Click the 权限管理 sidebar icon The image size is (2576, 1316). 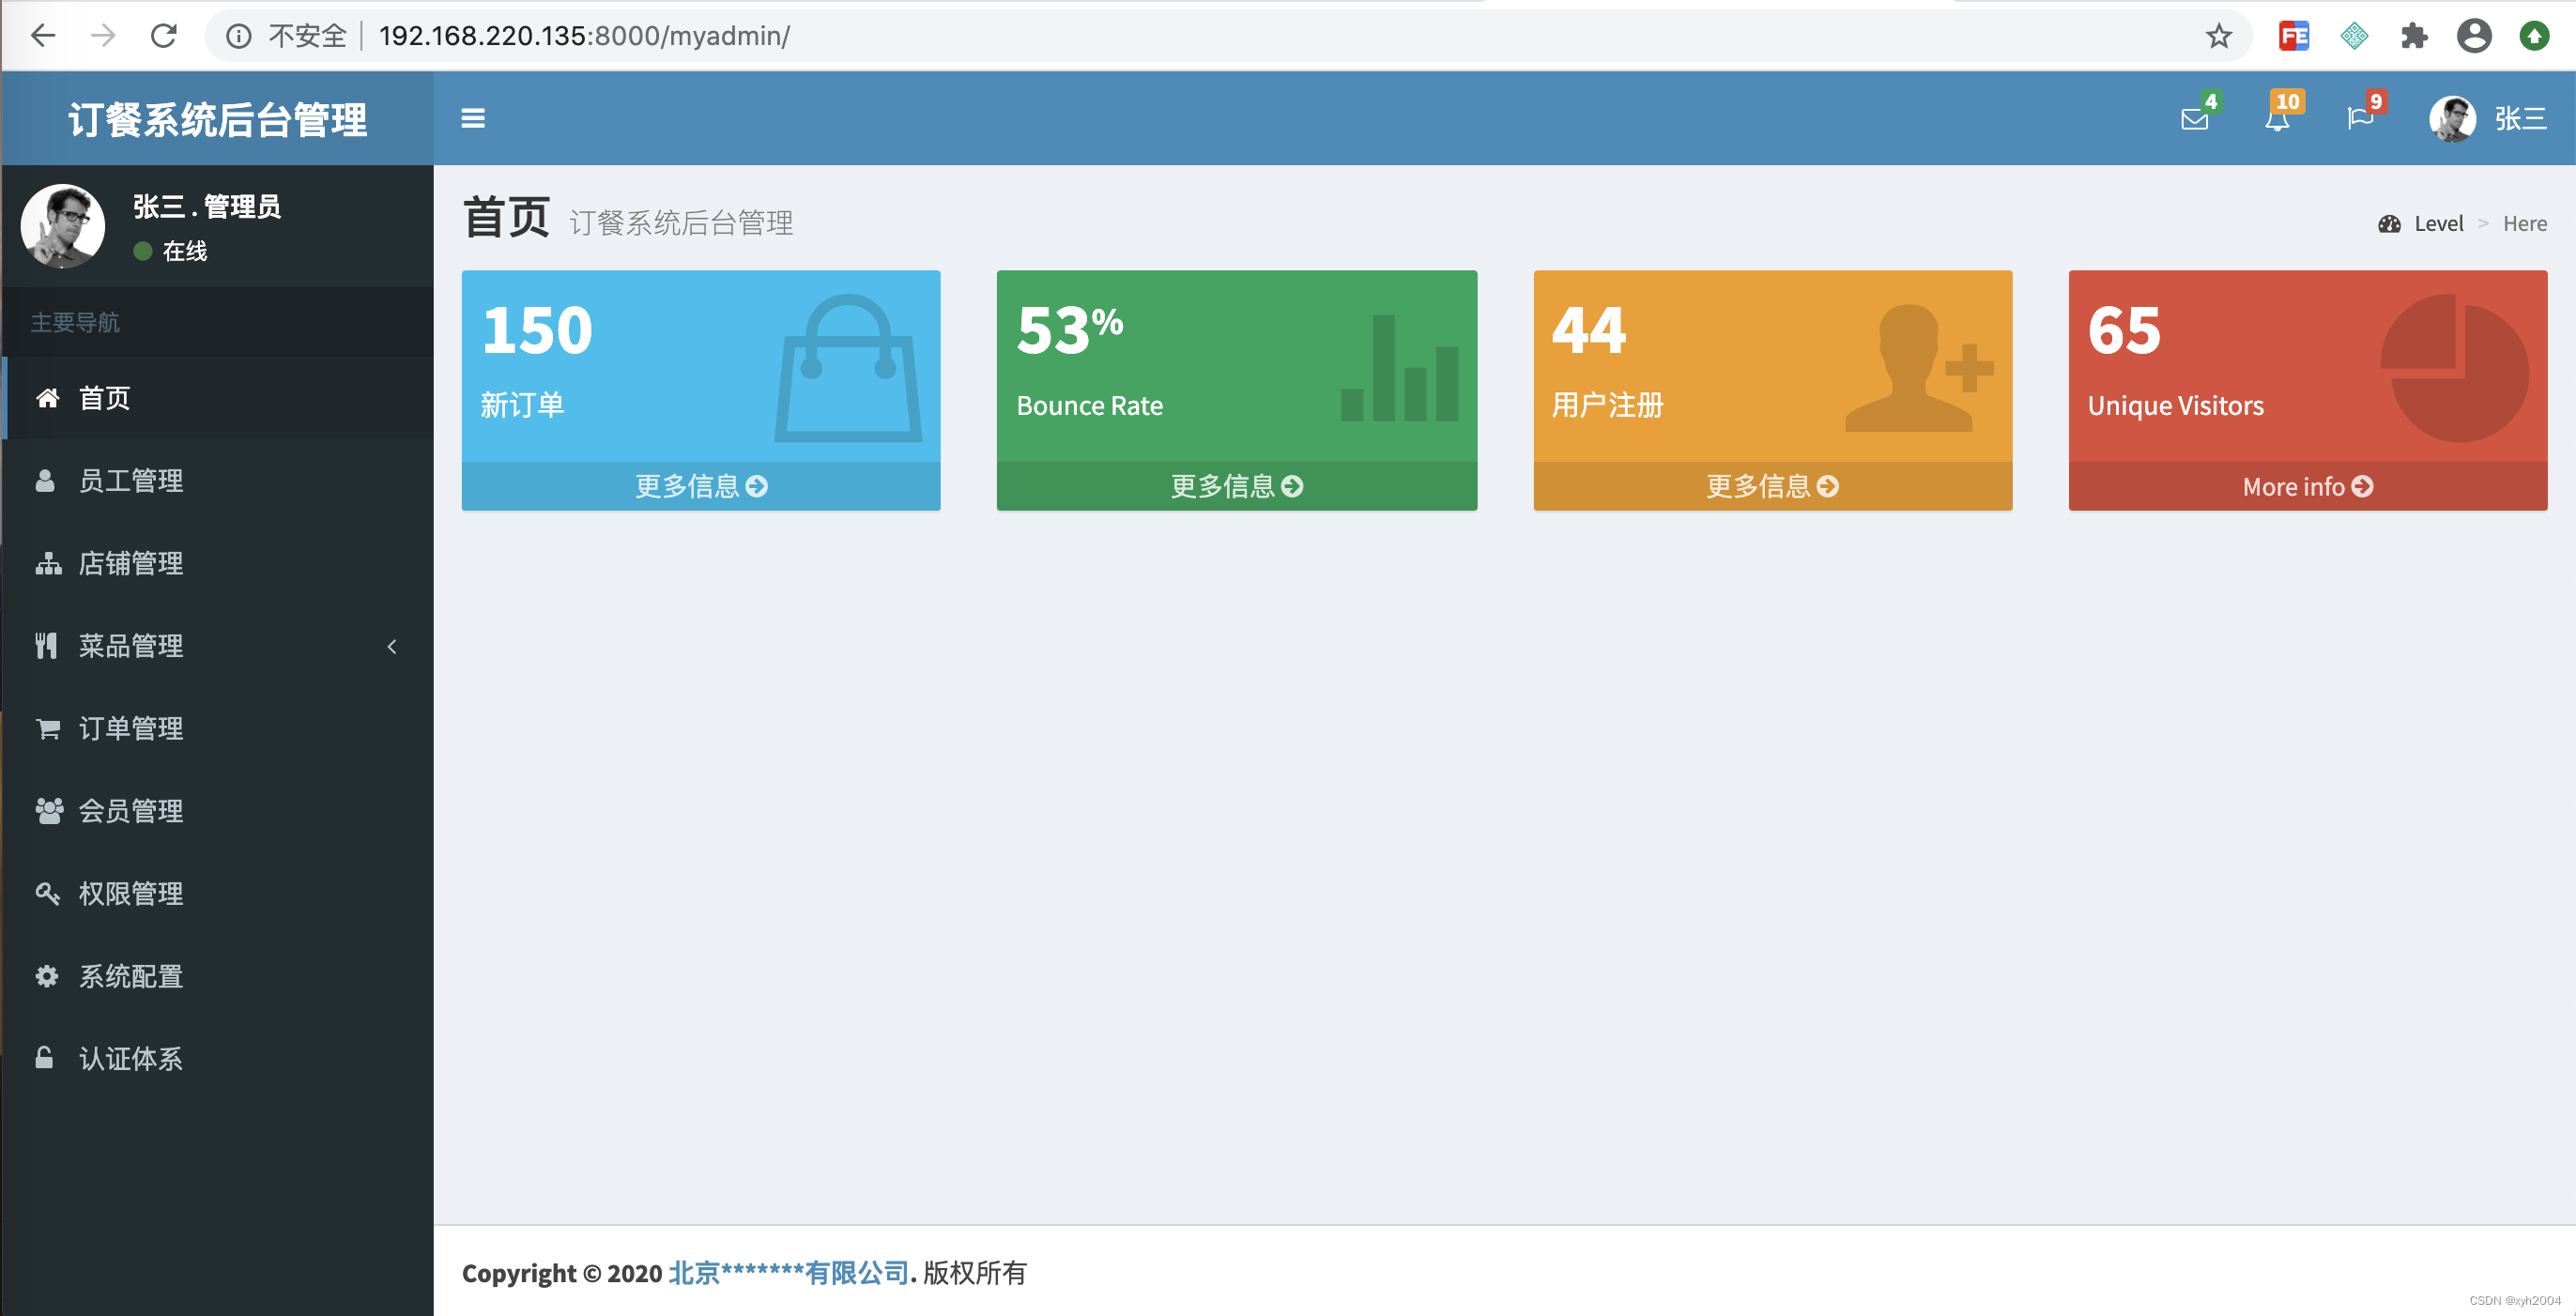(45, 892)
